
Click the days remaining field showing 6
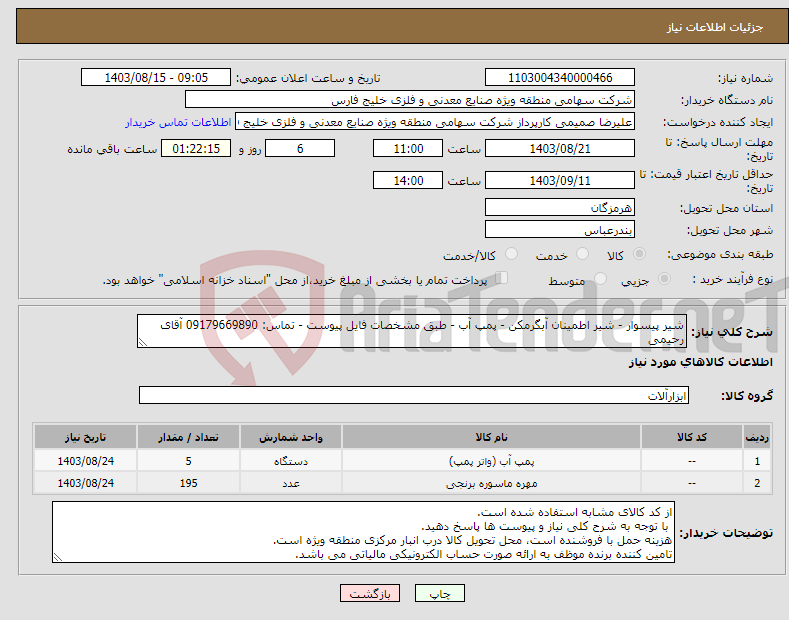tap(300, 148)
